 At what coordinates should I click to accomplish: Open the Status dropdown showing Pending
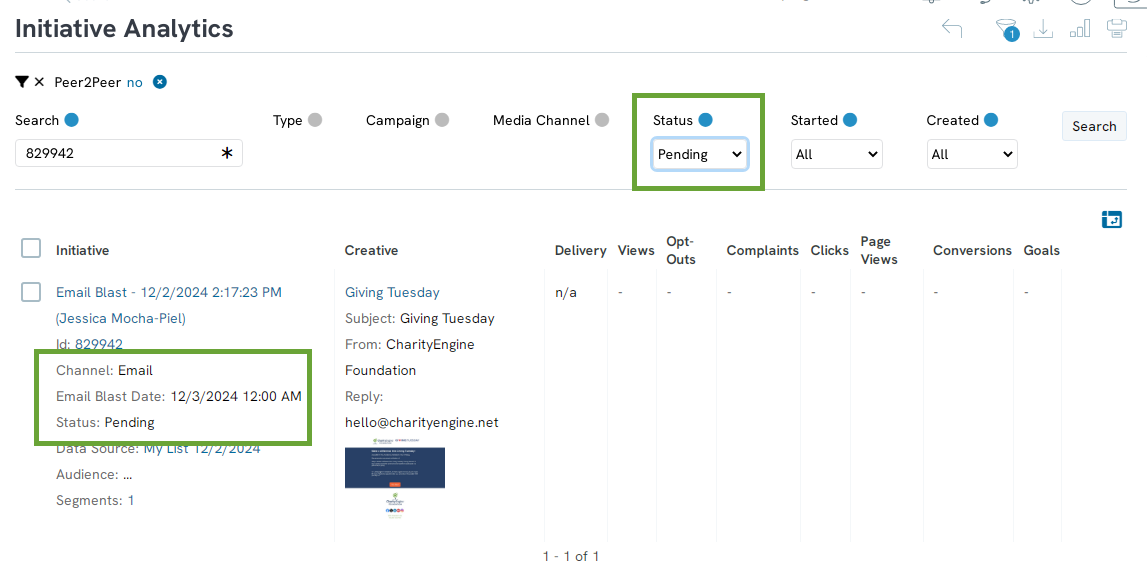pos(699,154)
